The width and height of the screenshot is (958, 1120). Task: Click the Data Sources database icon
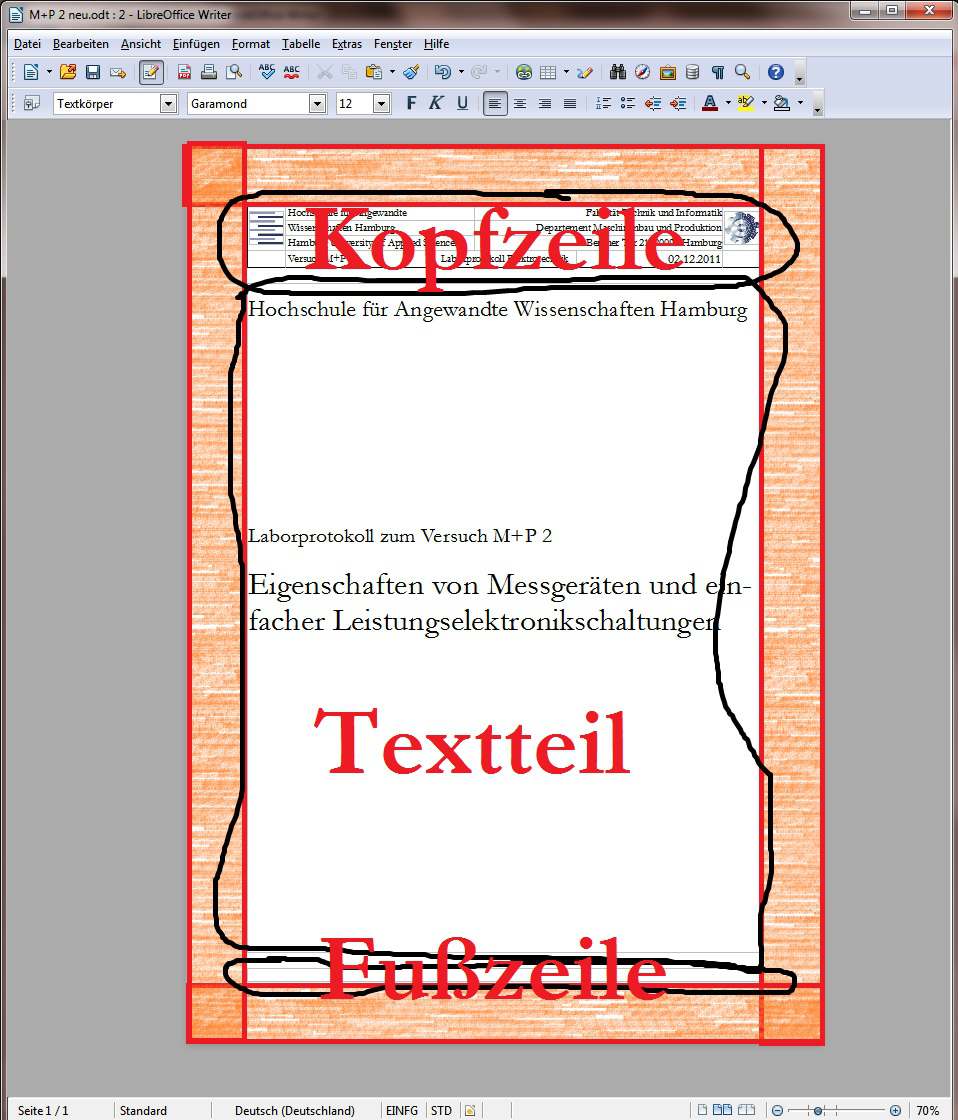(x=692, y=72)
